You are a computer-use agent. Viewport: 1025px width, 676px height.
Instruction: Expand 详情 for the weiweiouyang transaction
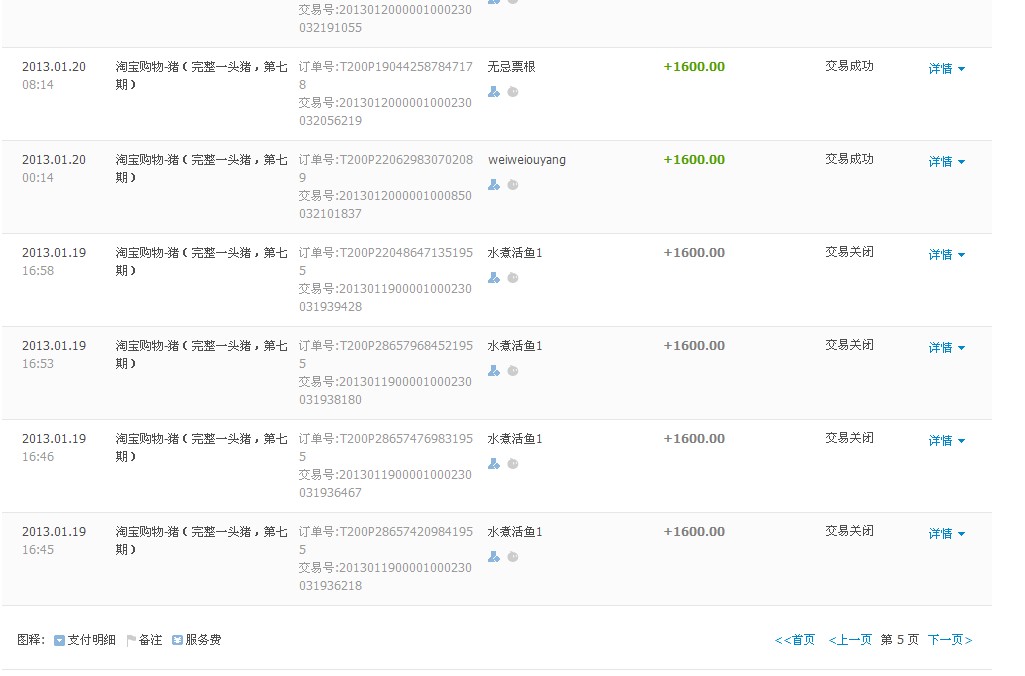[x=946, y=162]
